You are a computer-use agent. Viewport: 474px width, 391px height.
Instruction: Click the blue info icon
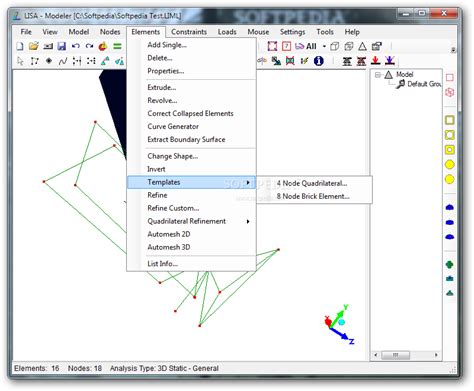(x=319, y=61)
